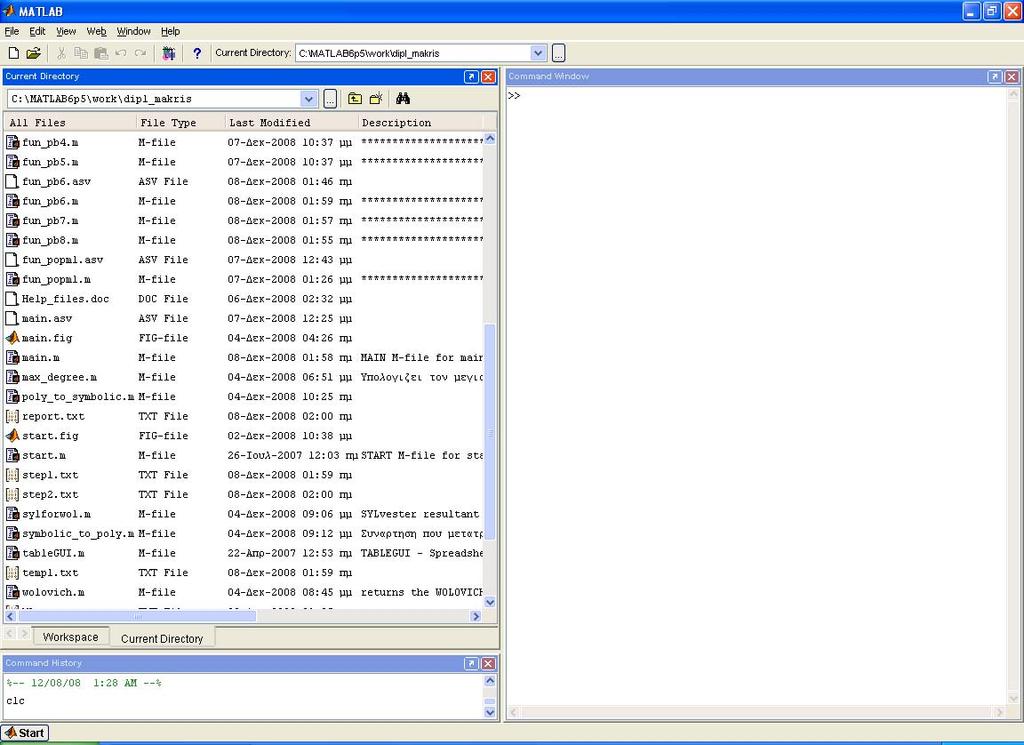Create a new M-file from the toolbar

coord(13,53)
